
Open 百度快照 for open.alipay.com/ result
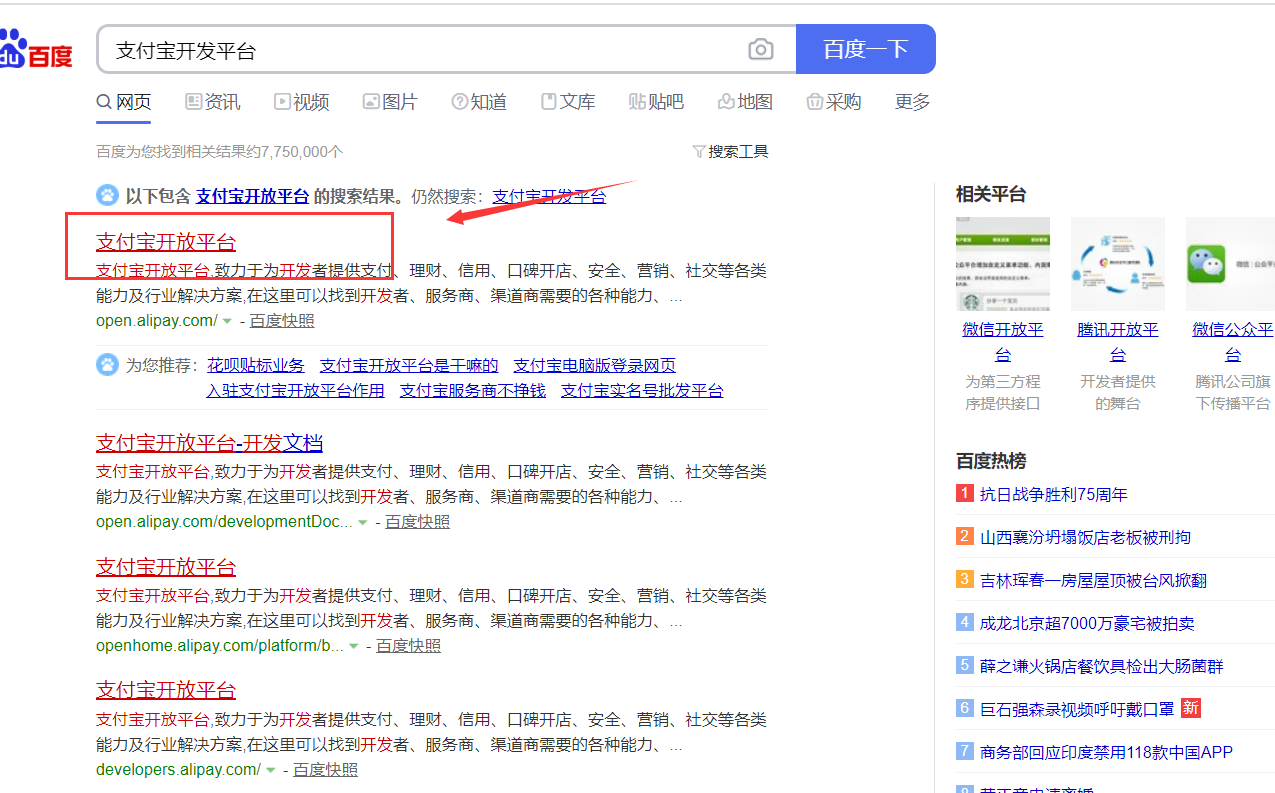point(282,321)
